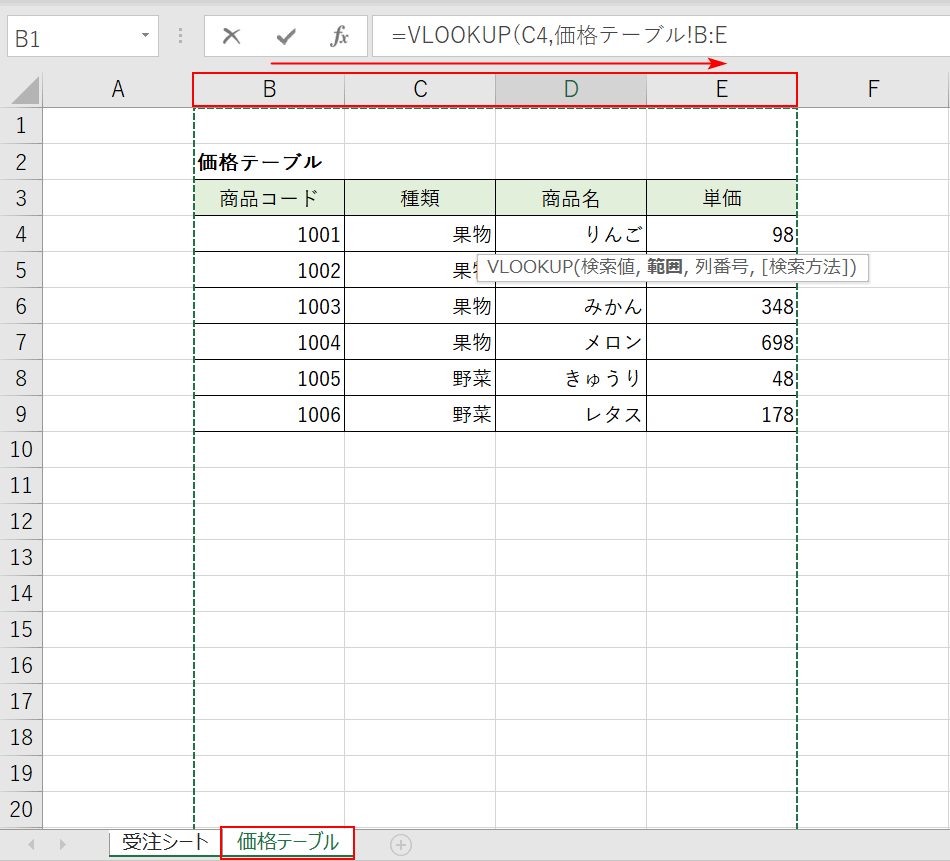Select the price cell 698
Image resolution: width=950 pixels, height=861 pixels.
click(722, 342)
